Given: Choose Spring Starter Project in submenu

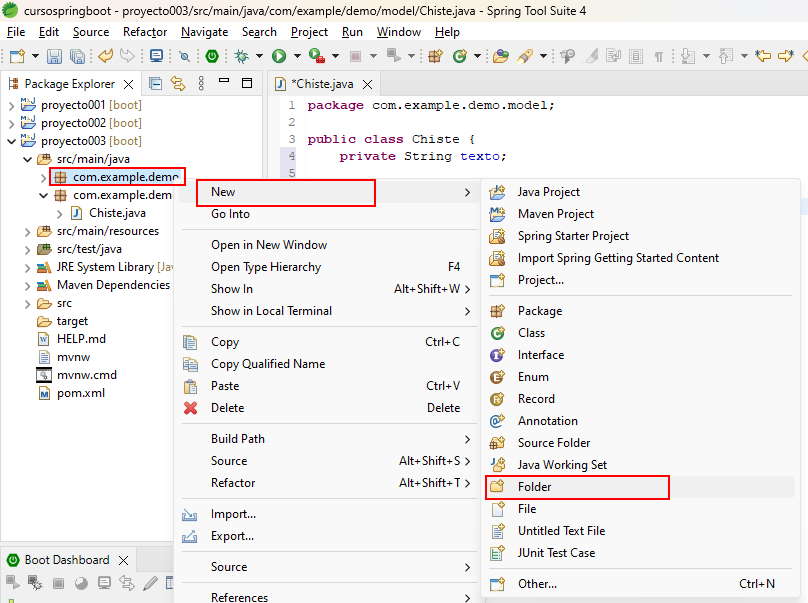Looking at the screenshot, I should pyautogui.click(x=639, y=236).
